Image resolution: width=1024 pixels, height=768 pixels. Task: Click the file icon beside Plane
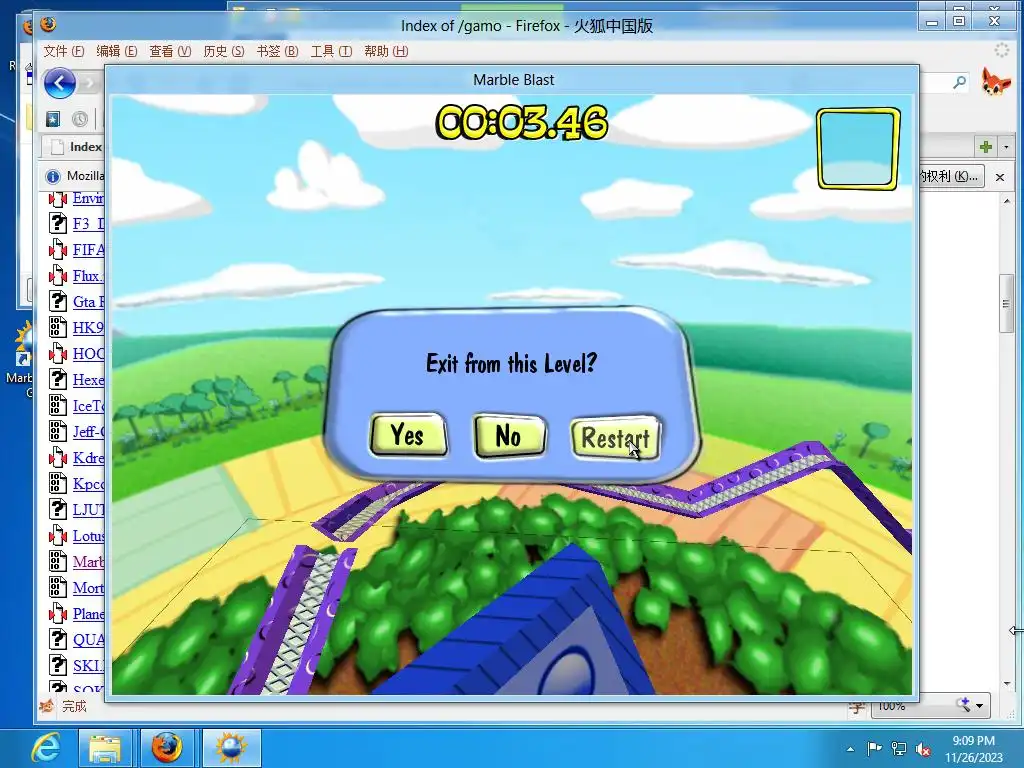(x=58, y=614)
